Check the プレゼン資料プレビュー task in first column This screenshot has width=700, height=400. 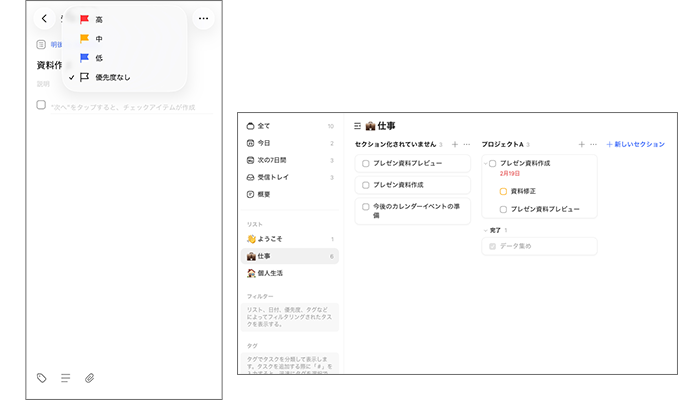click(x=366, y=163)
